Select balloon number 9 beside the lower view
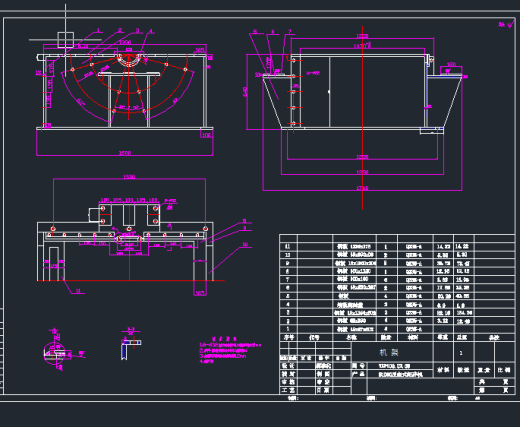This screenshot has width=520, height=427. pyautogui.click(x=244, y=228)
